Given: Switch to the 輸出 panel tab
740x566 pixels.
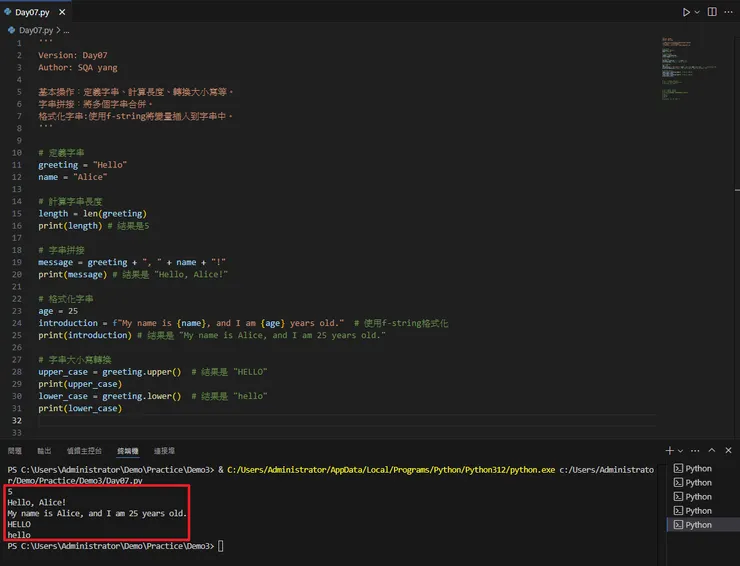Looking at the screenshot, I should (44, 451).
